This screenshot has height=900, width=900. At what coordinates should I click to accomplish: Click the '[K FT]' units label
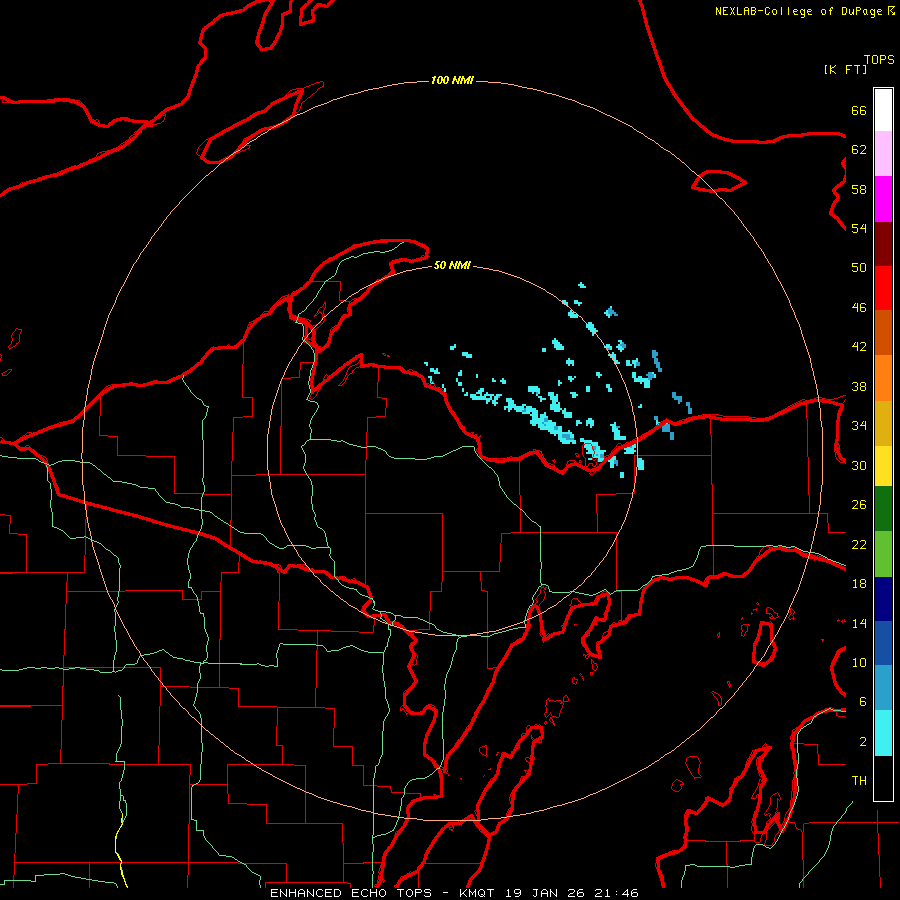coord(845,69)
